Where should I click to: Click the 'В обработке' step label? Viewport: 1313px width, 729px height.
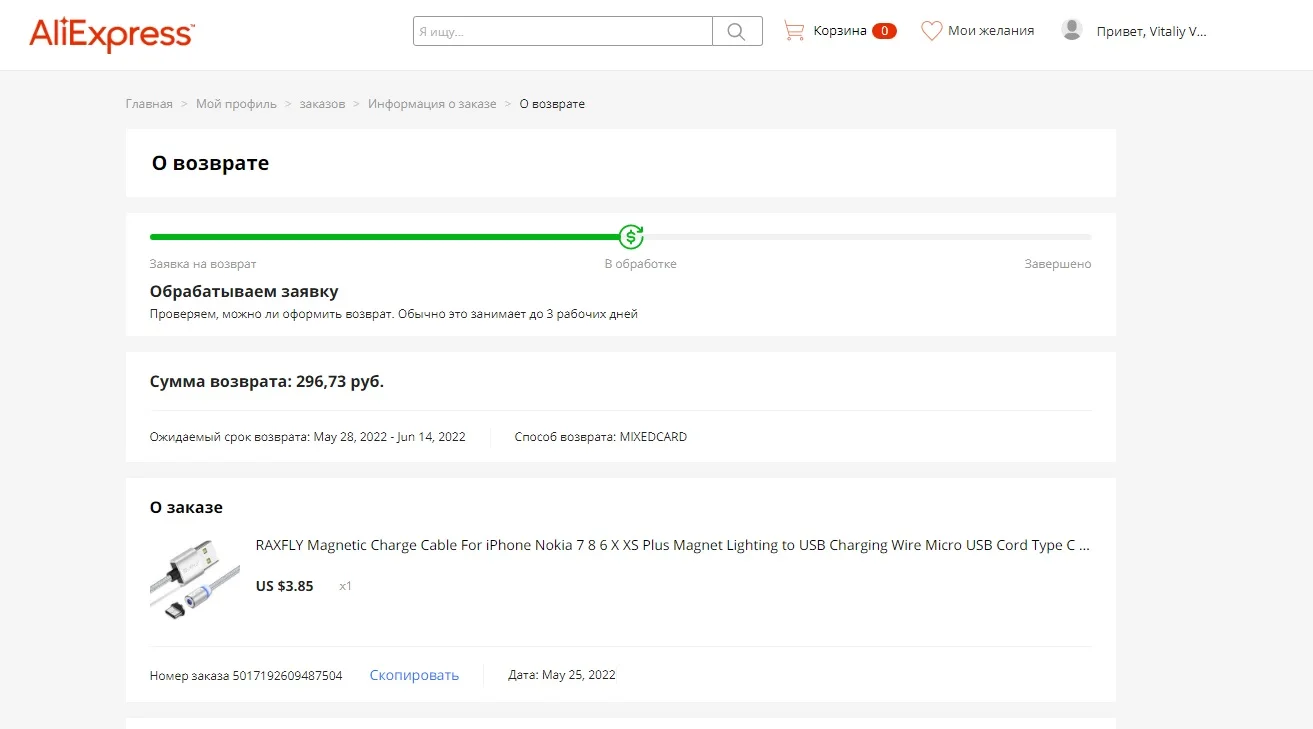(641, 264)
